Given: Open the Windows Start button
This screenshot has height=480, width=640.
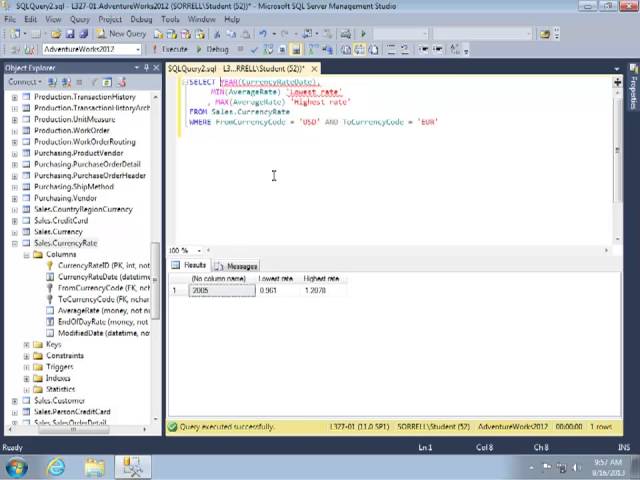Looking at the screenshot, I should (x=17, y=467).
